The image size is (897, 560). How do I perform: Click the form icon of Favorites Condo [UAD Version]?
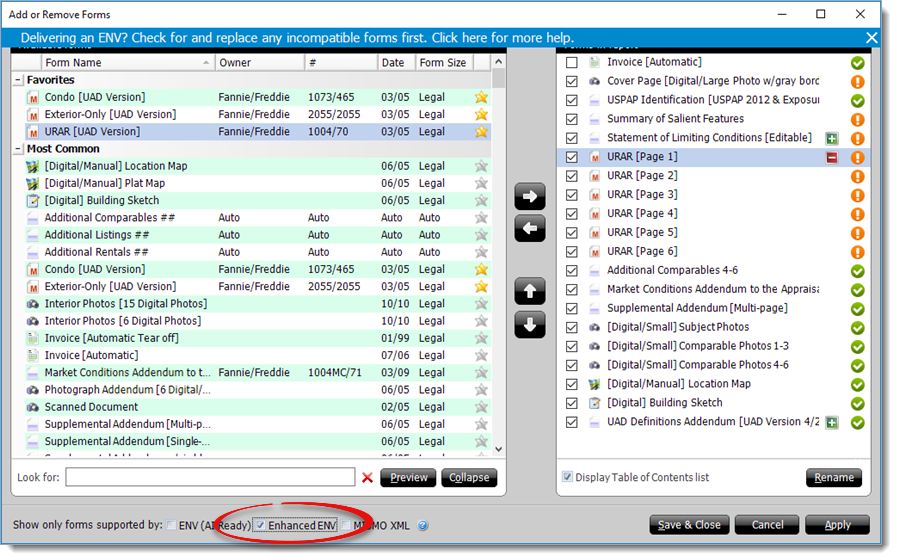point(33,98)
